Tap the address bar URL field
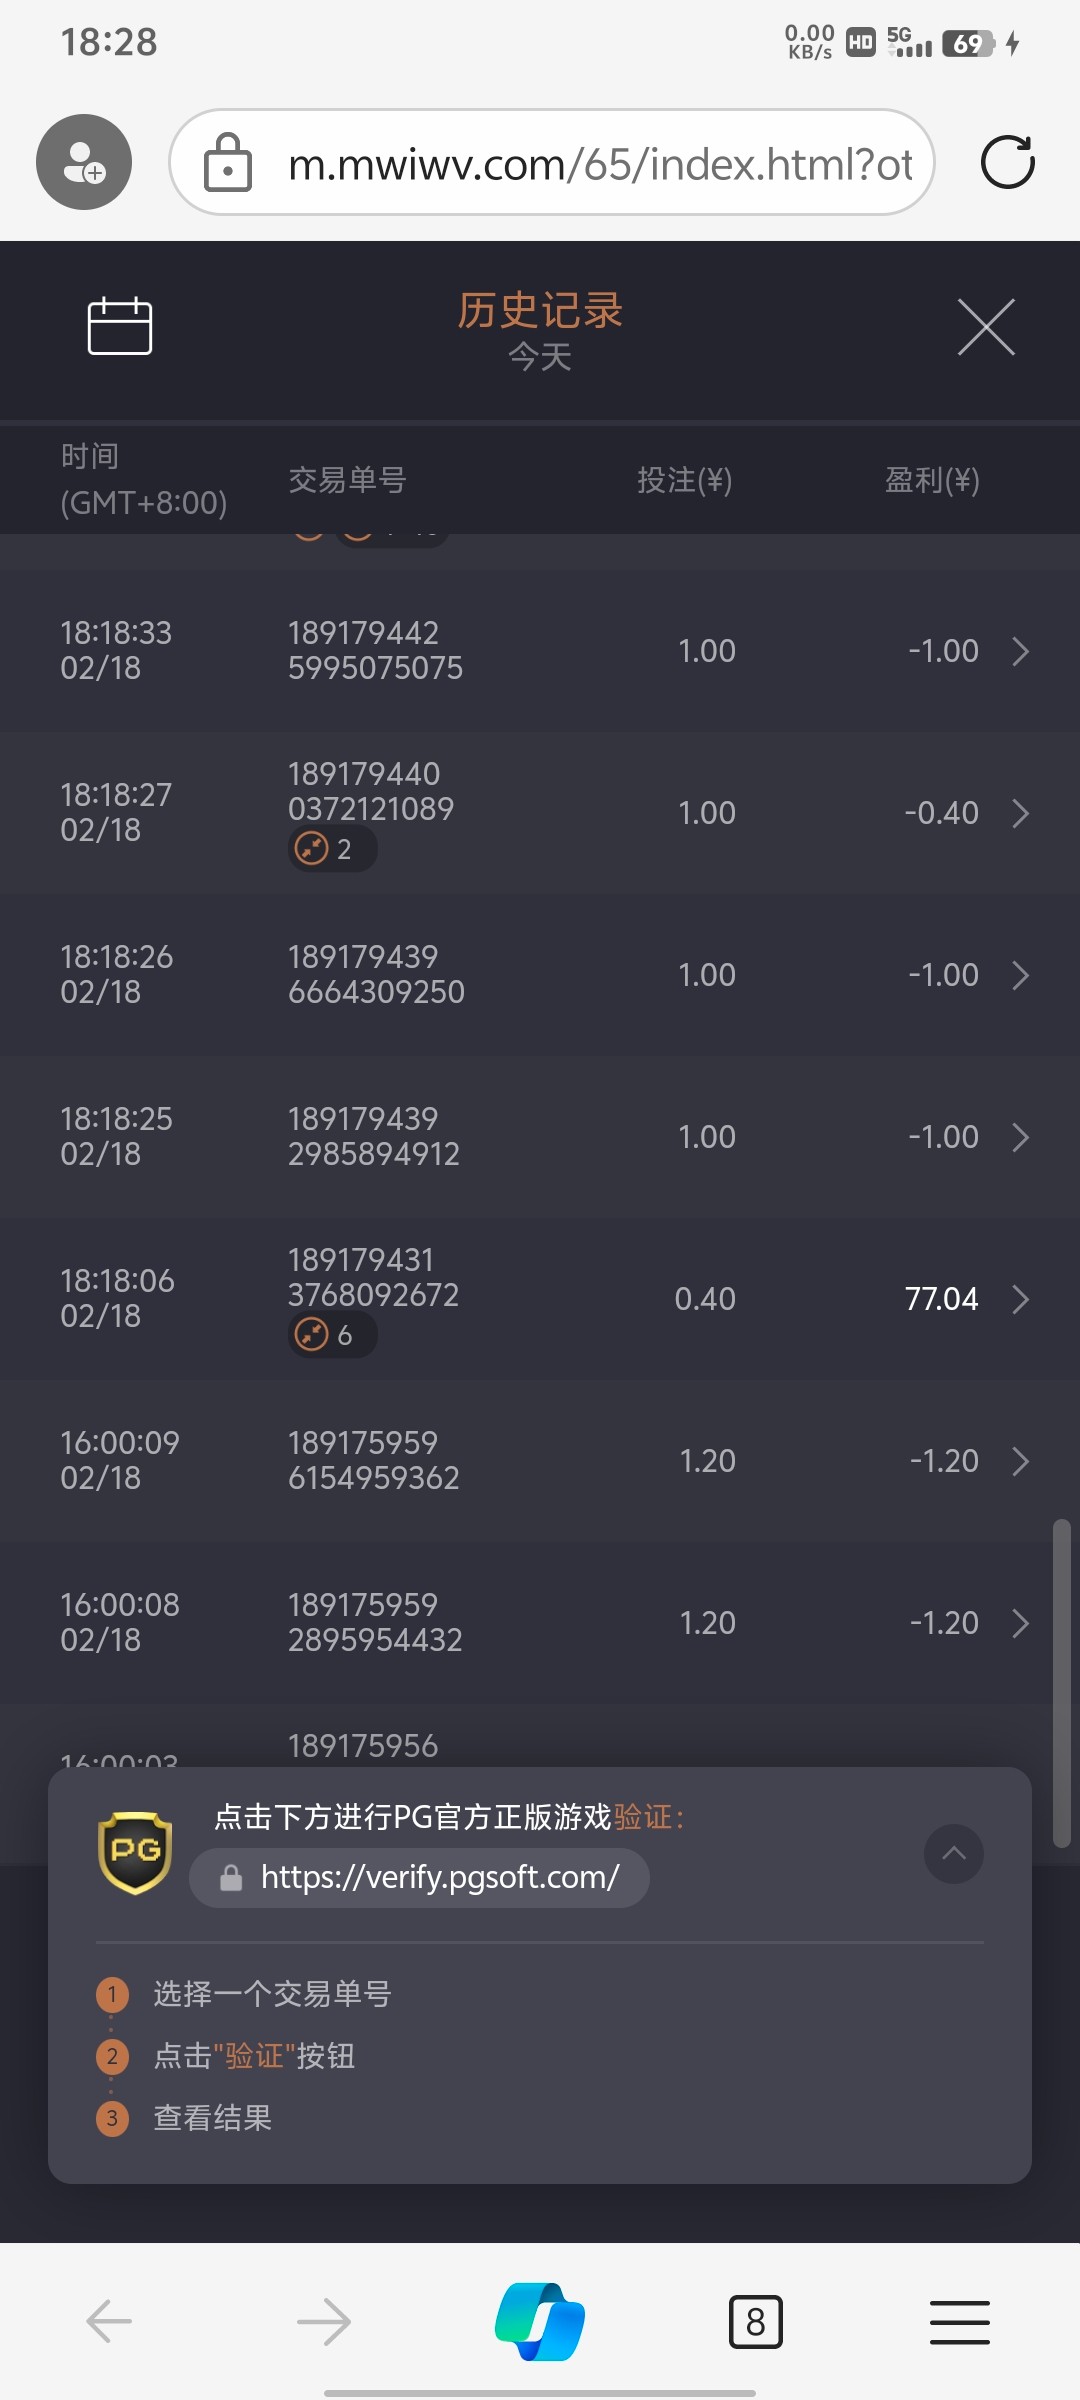This screenshot has height=2400, width=1080. pos(600,163)
